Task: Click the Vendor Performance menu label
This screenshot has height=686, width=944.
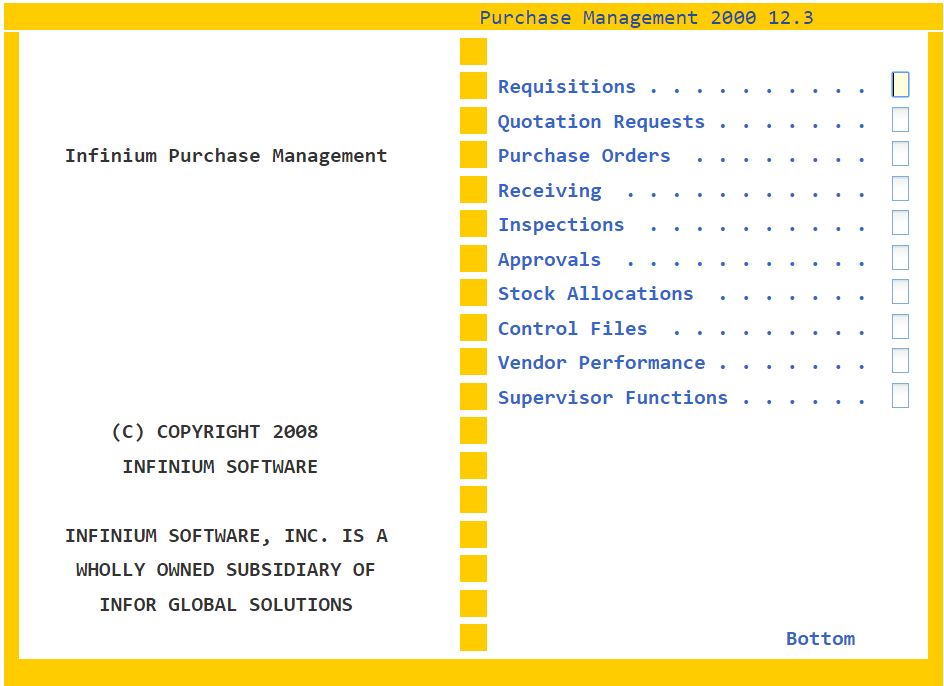Action: (601, 363)
